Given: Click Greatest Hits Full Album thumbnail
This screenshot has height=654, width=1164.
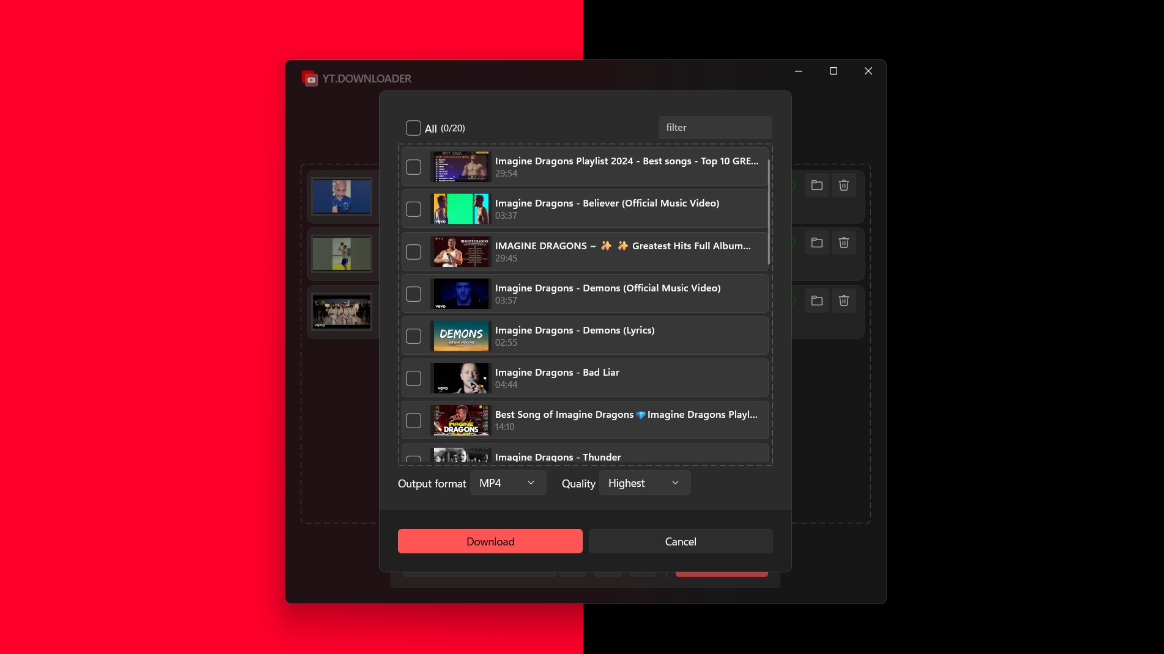Looking at the screenshot, I should 461,252.
